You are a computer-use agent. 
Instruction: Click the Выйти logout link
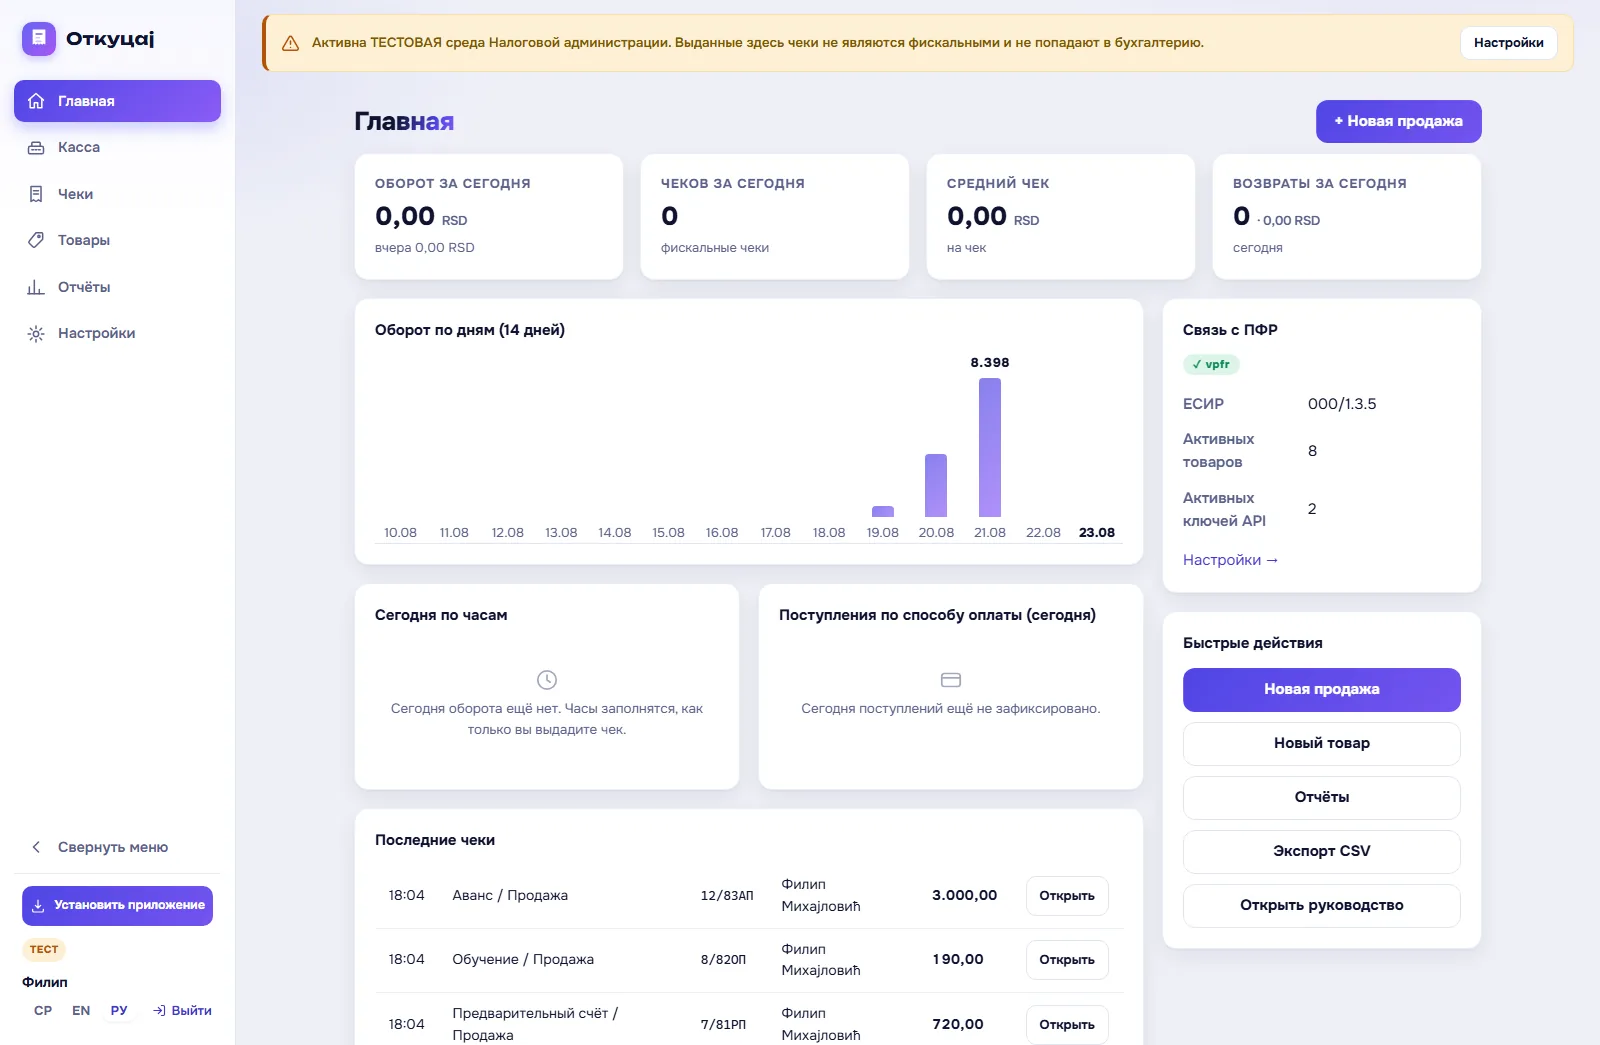(182, 1011)
